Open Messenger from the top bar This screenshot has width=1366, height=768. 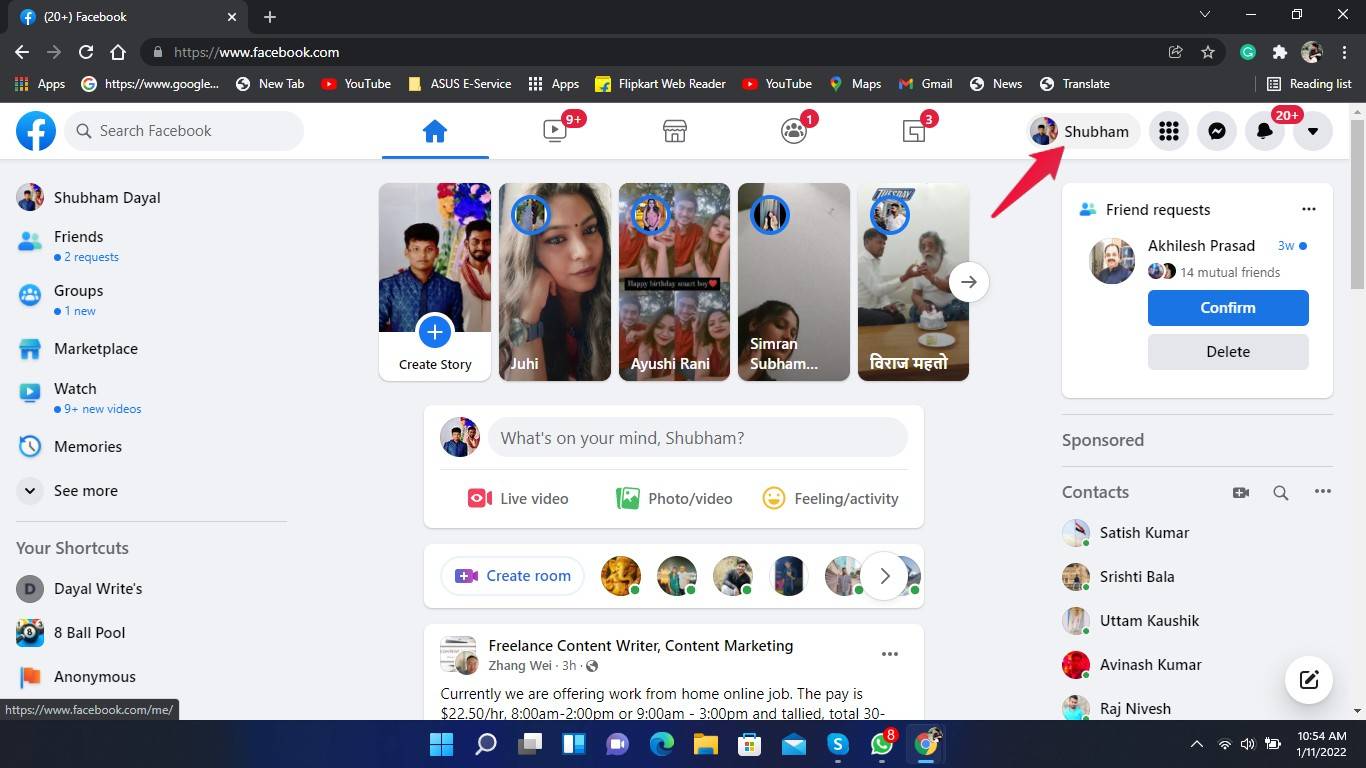(x=1216, y=131)
